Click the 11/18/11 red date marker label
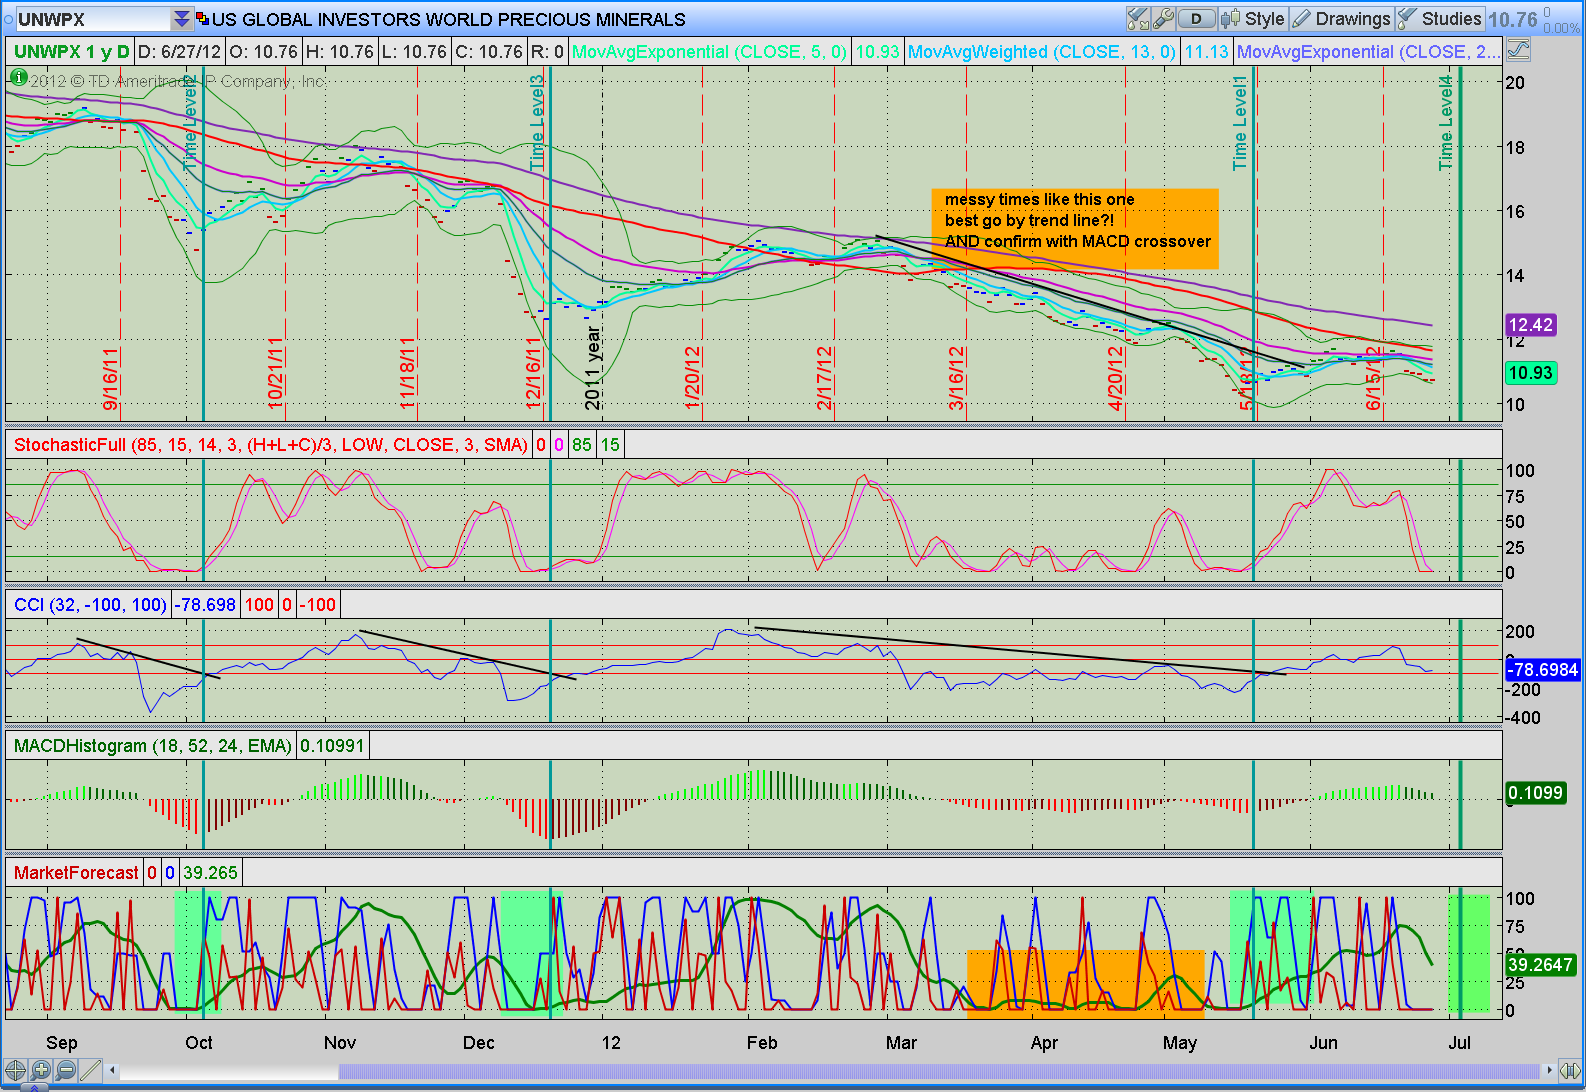 tap(406, 373)
